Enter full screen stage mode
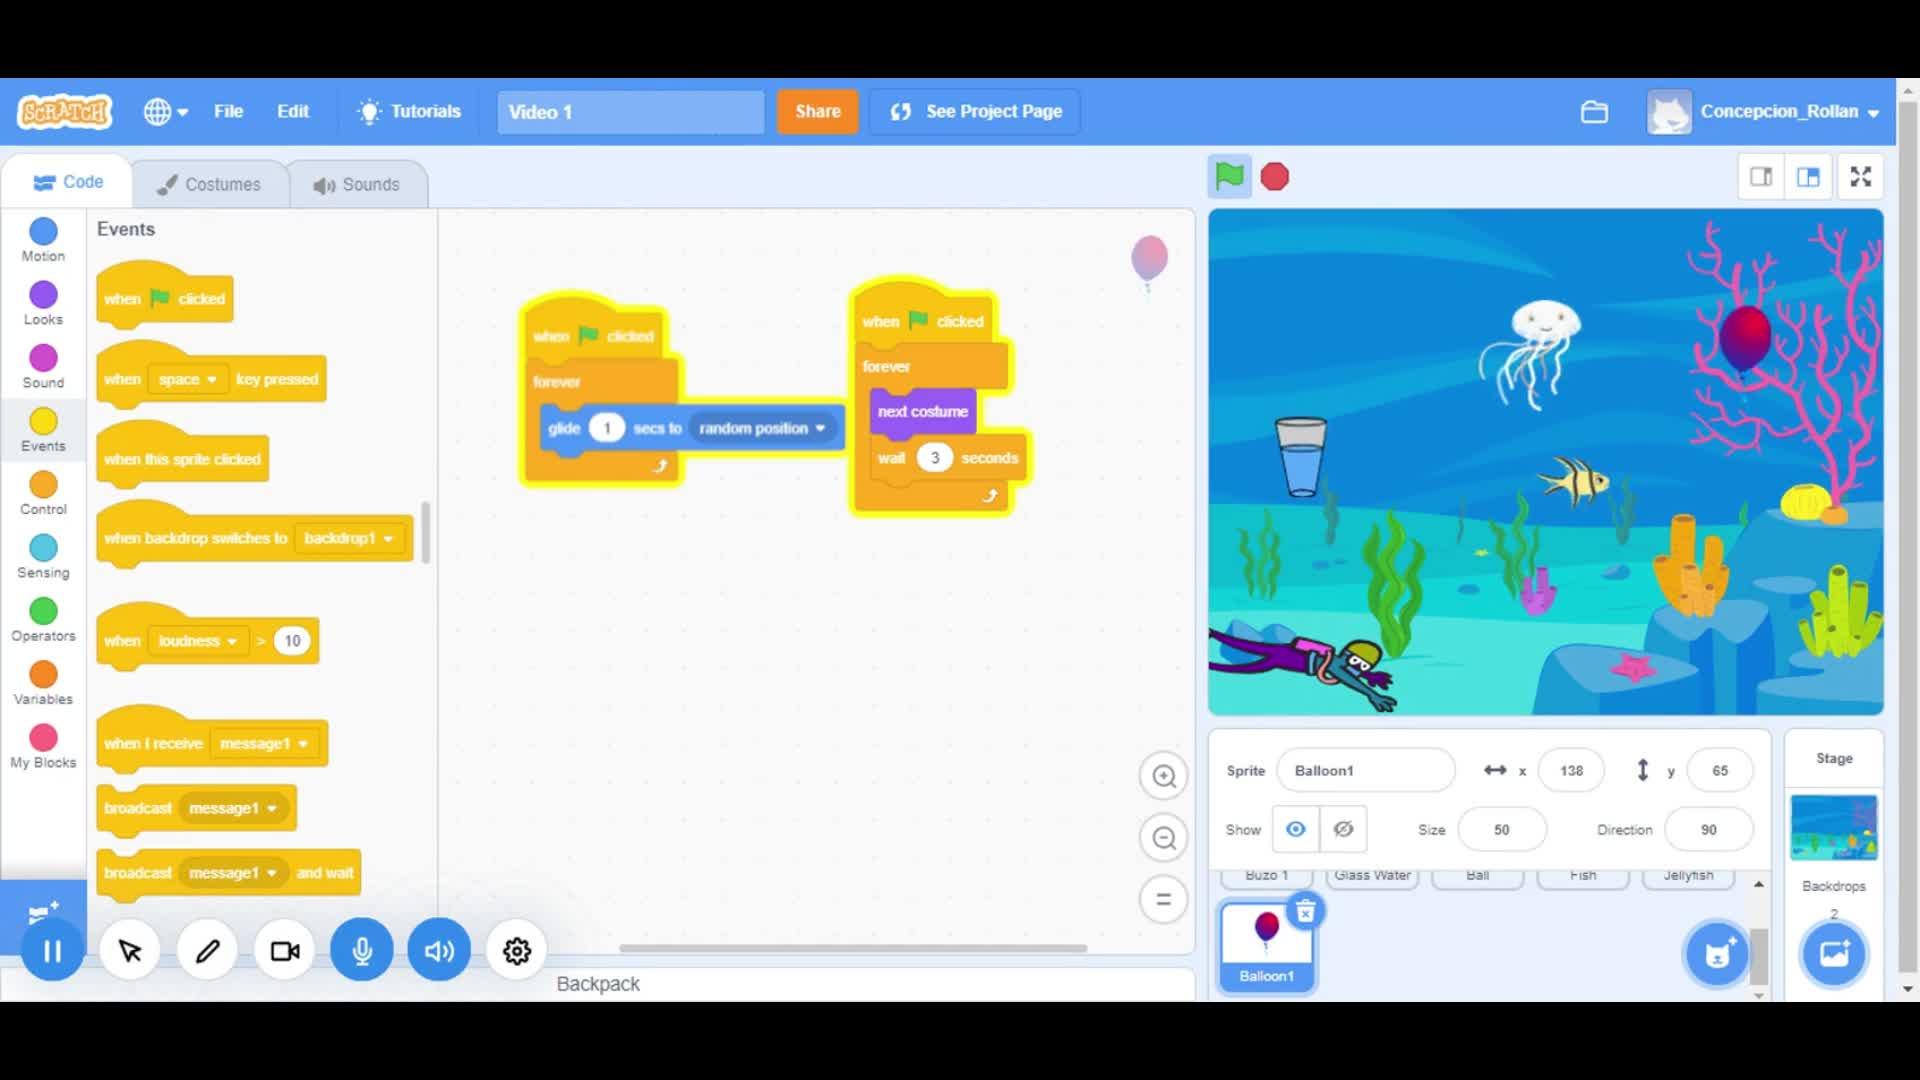 [1860, 177]
